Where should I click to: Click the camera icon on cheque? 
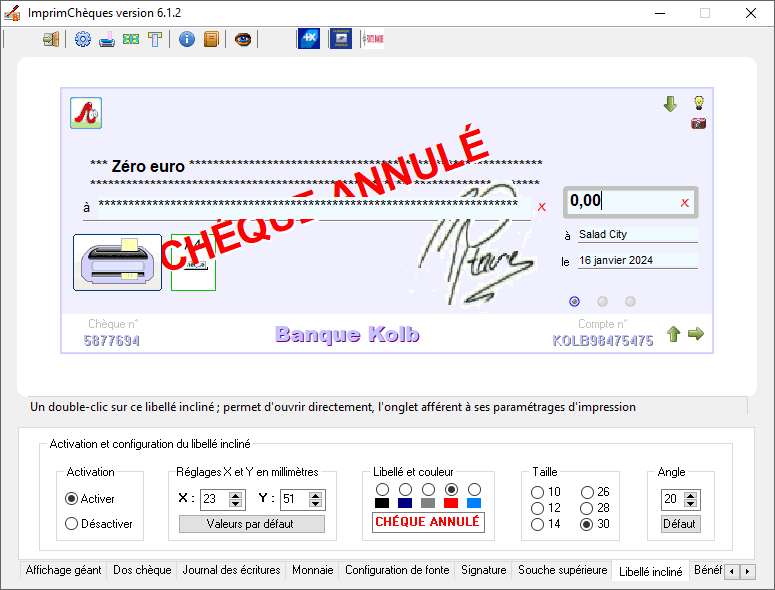point(698,124)
